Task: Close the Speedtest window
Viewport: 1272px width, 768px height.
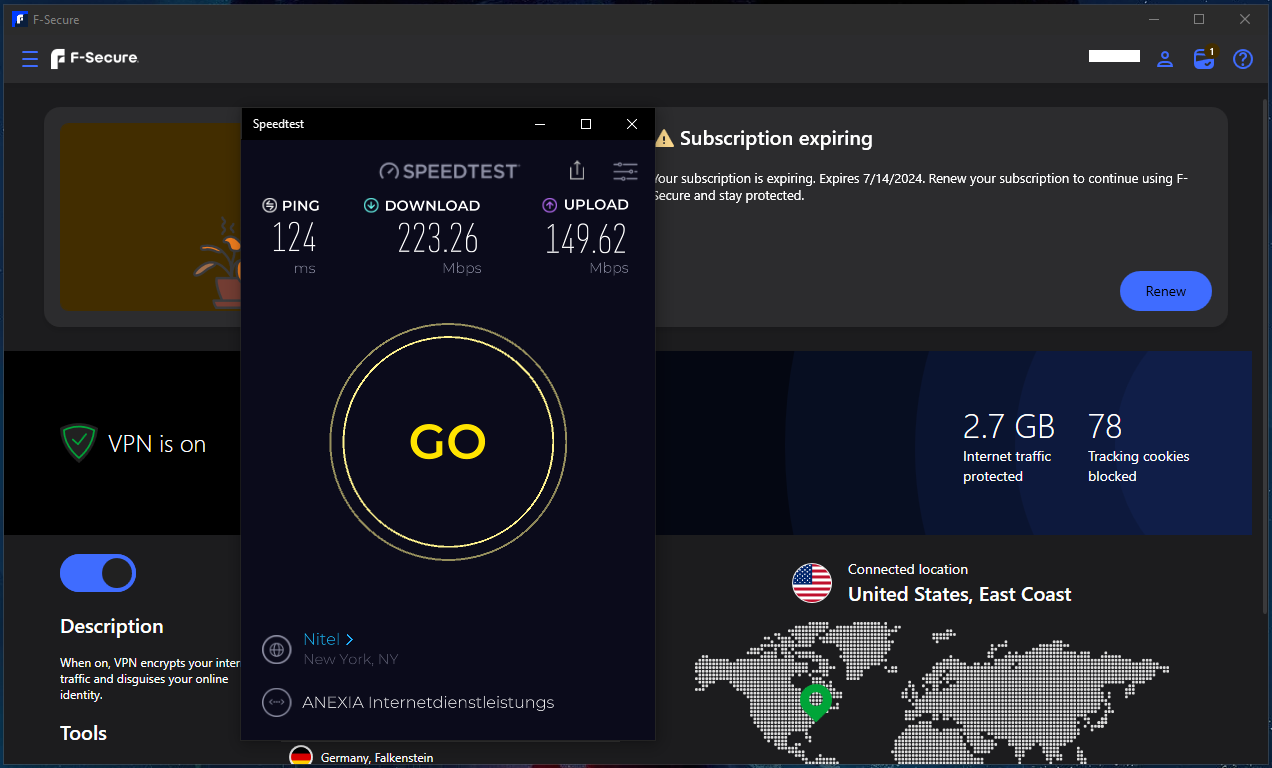Action: coord(632,124)
